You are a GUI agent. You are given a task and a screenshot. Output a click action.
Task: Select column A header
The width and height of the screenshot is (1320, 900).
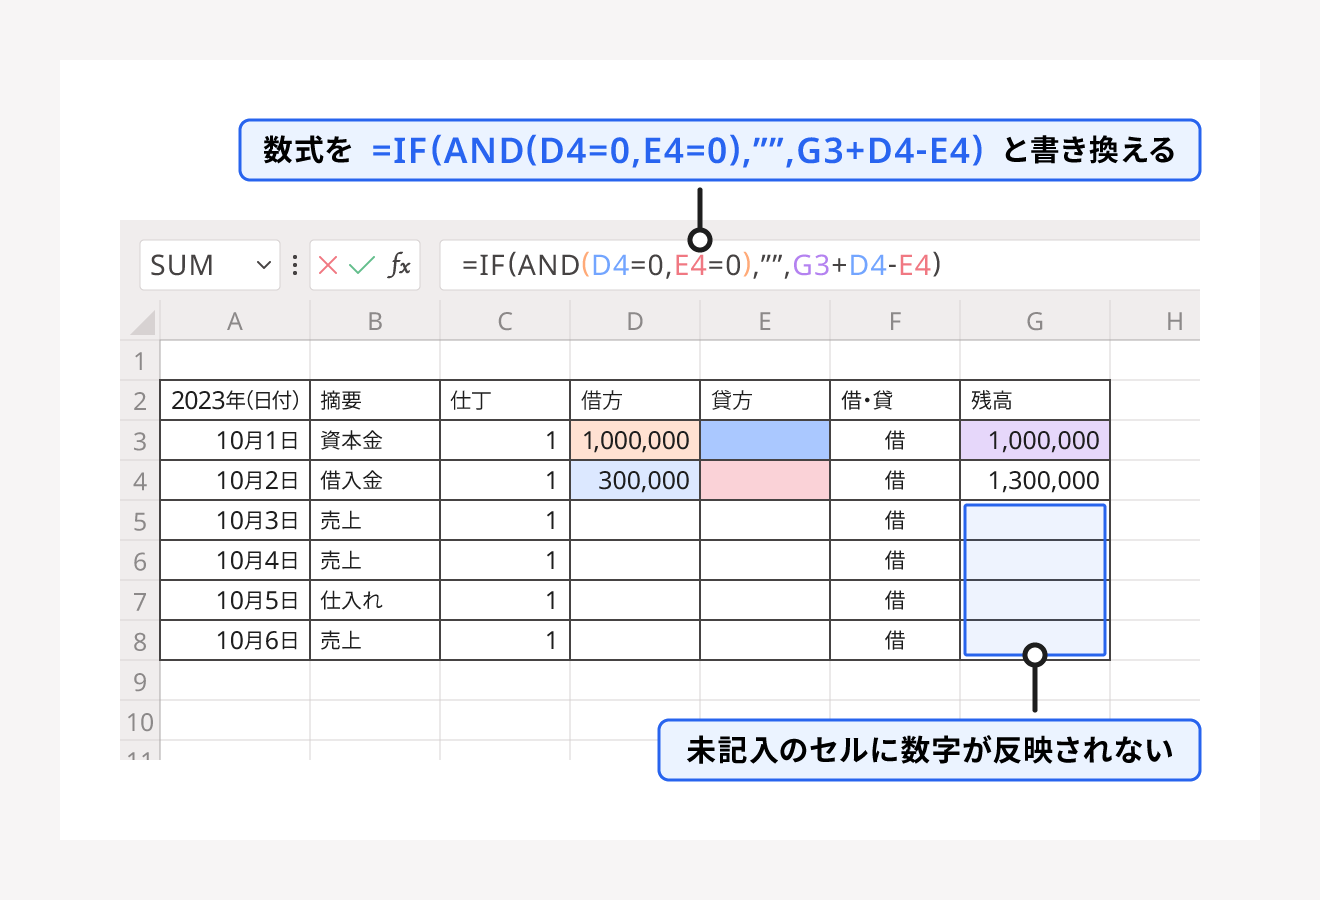click(x=235, y=321)
